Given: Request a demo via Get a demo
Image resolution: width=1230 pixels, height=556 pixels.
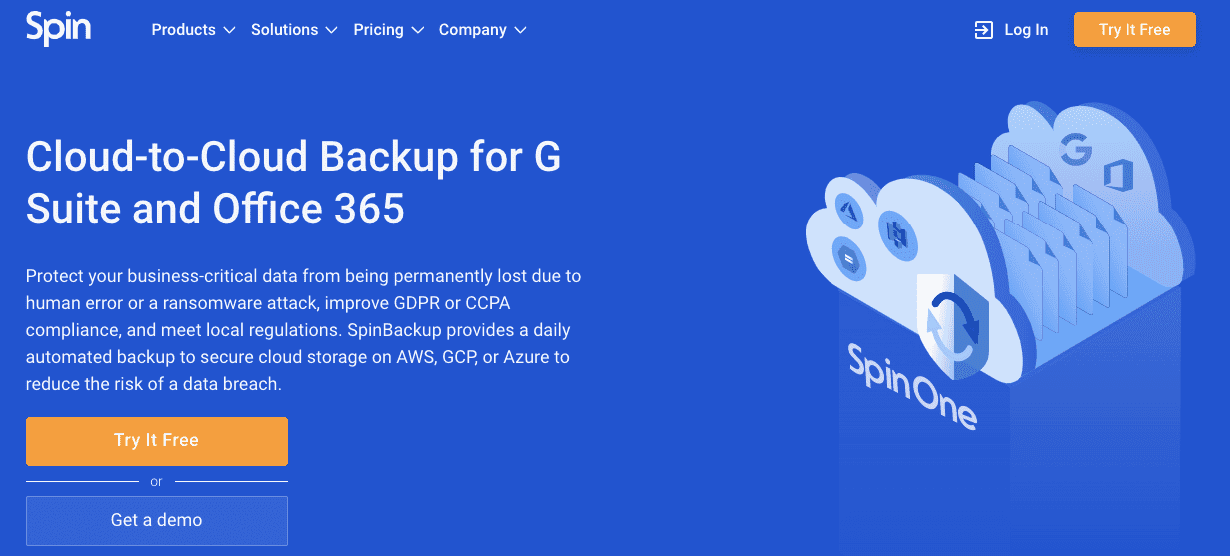Looking at the screenshot, I should click(x=157, y=520).
